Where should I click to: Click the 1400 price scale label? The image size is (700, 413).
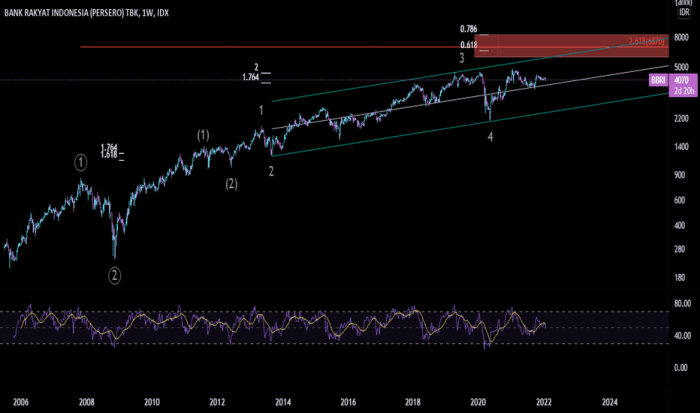684,146
